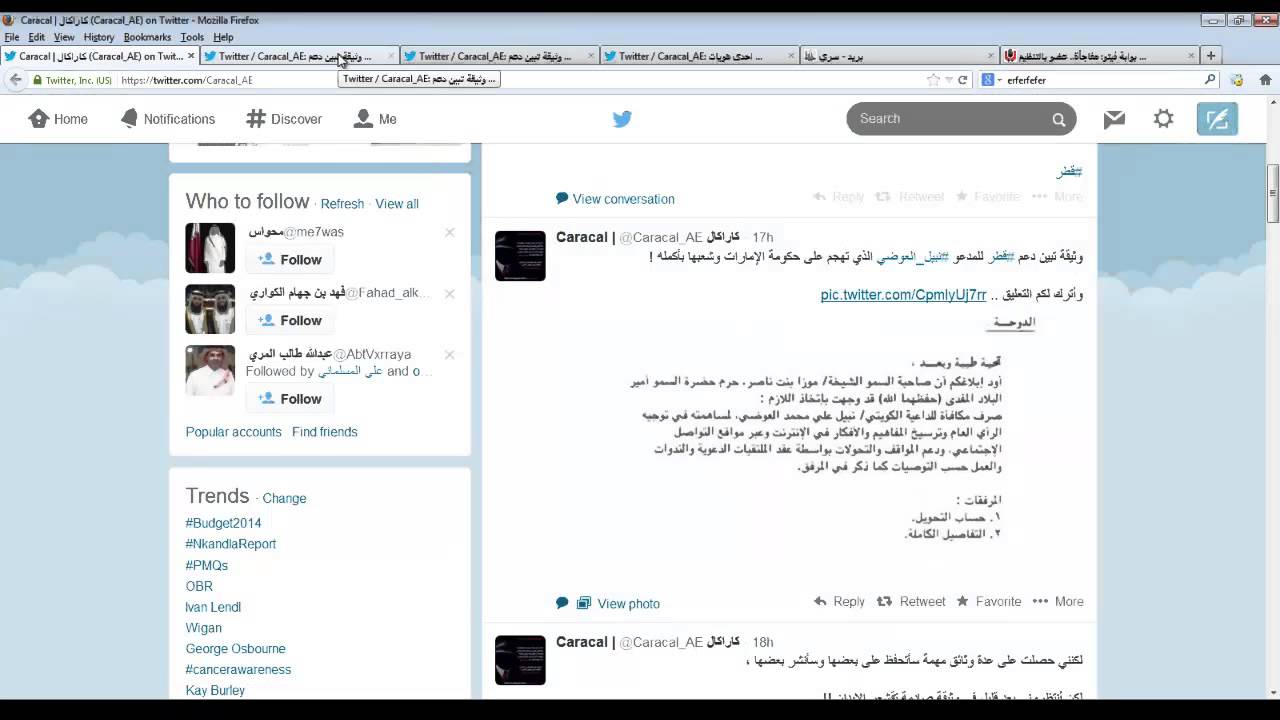Retweet the 17h Caracal tweet
1280x720 pixels.
click(x=911, y=602)
